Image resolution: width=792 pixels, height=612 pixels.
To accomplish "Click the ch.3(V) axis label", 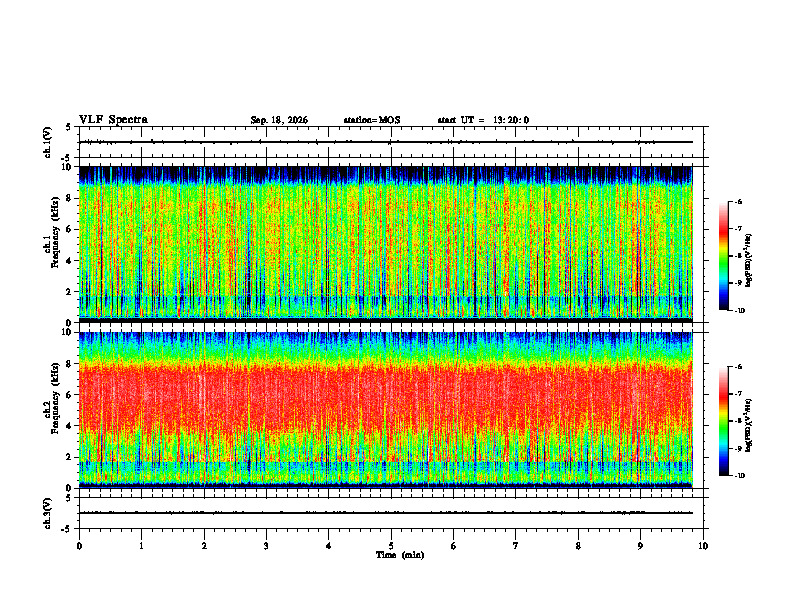I will coord(48,513).
